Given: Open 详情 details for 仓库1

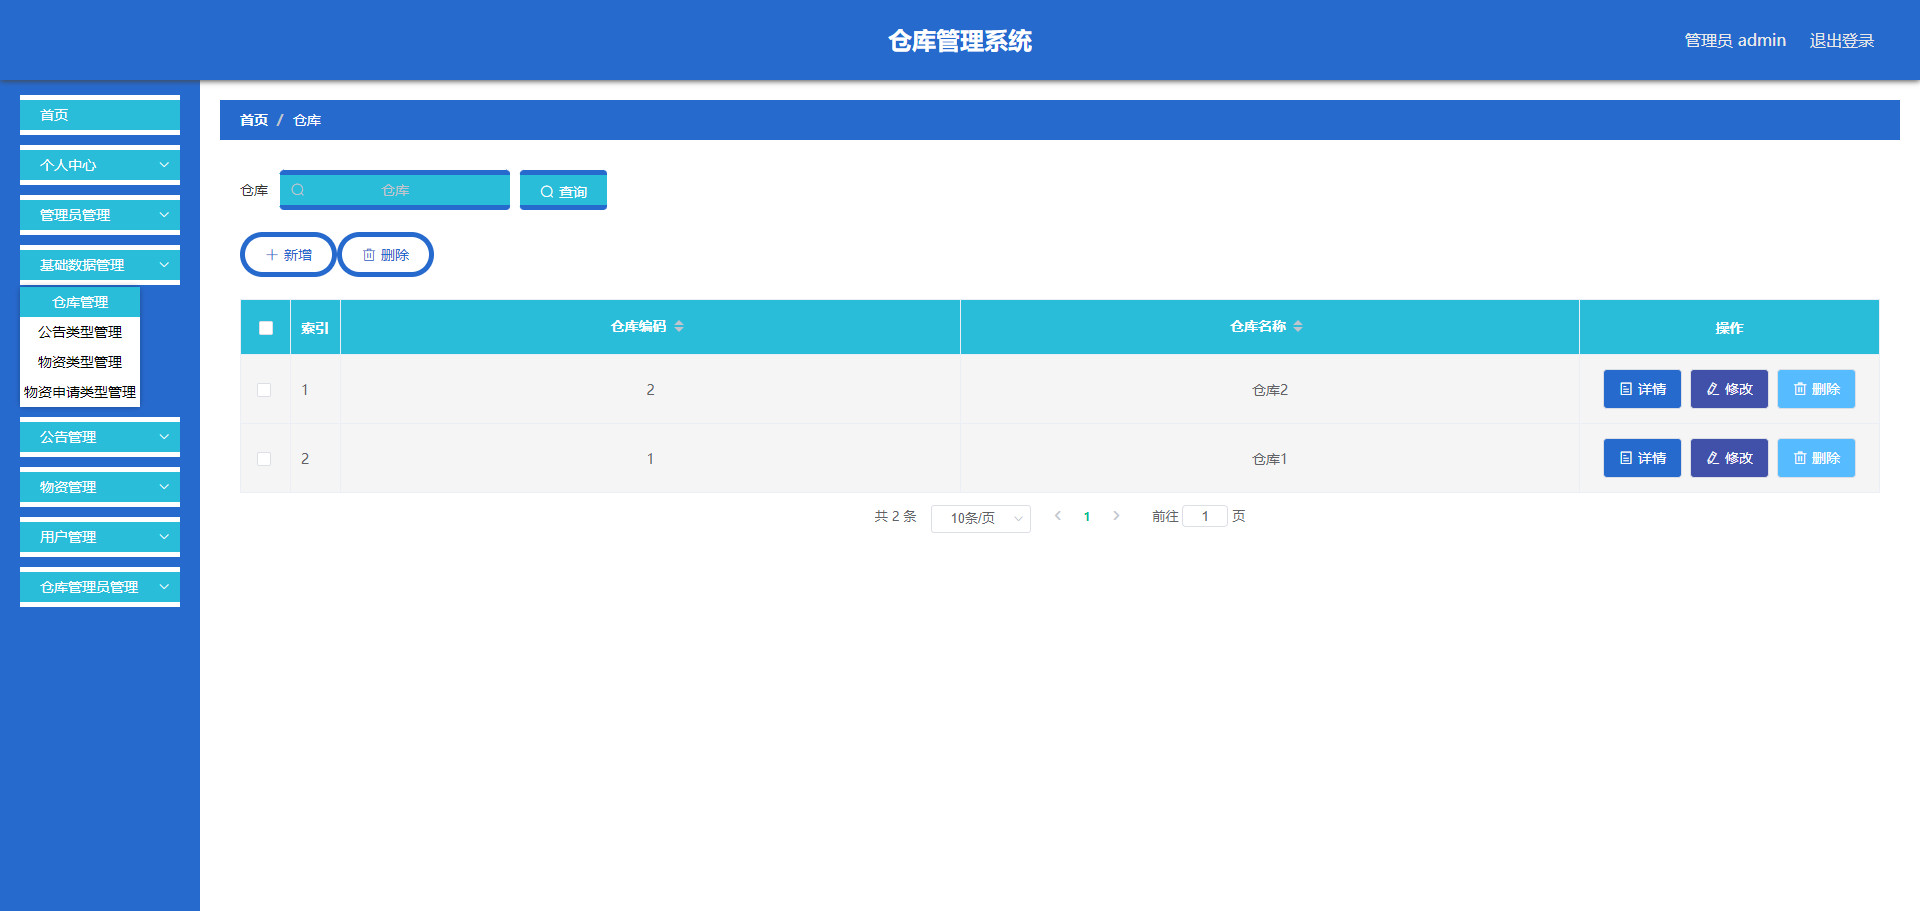Looking at the screenshot, I should pos(1642,458).
